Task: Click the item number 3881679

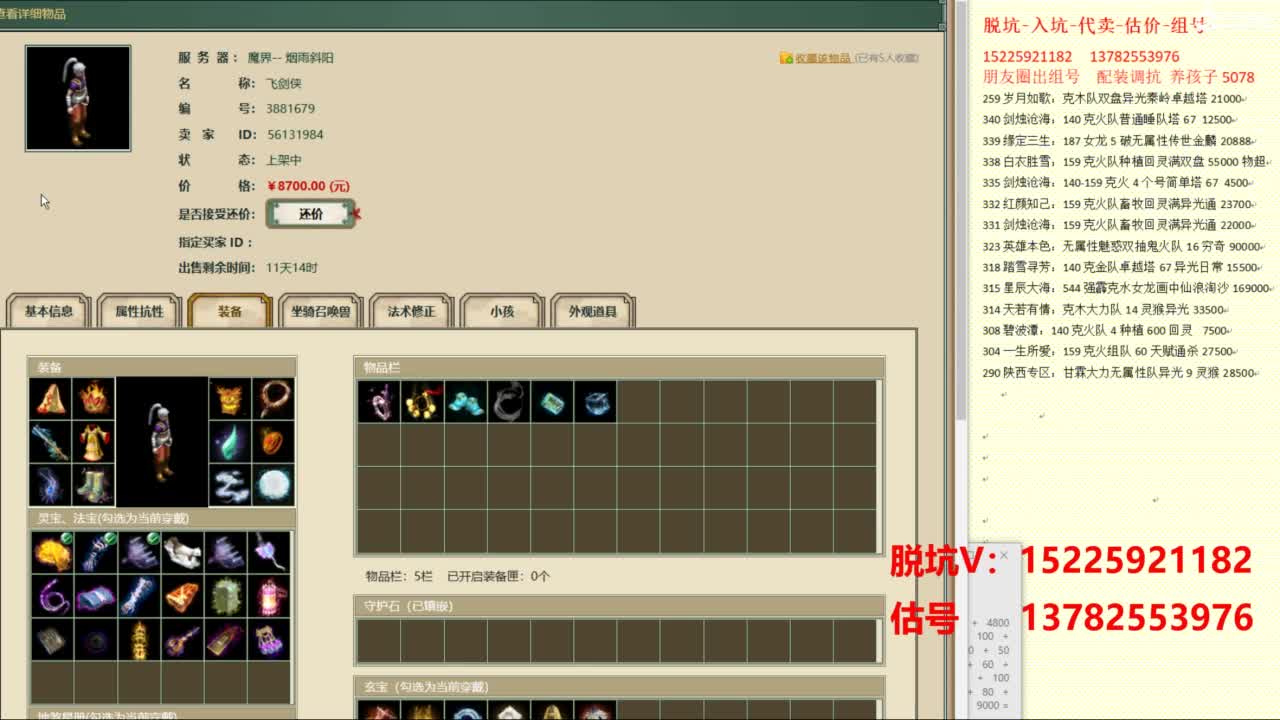Action: [290, 109]
